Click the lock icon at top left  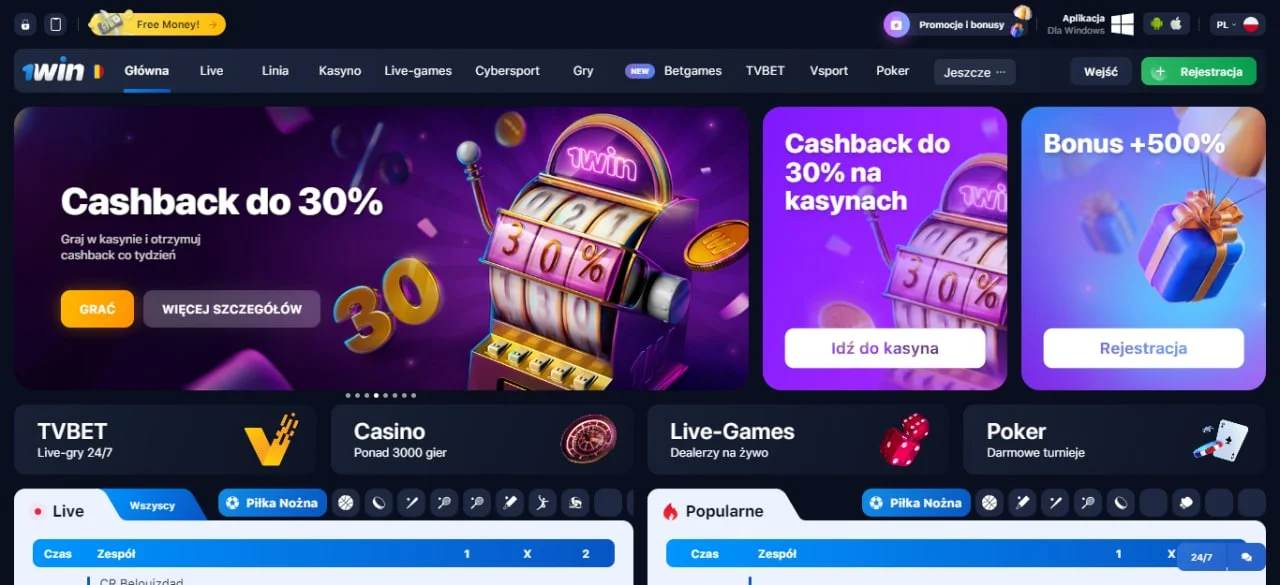click(26, 24)
